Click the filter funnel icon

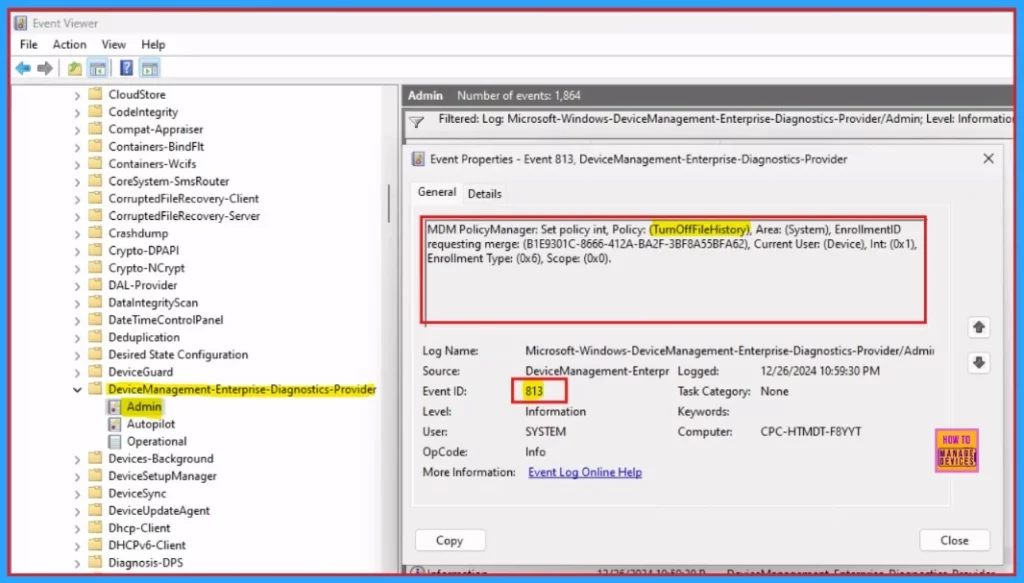pyautogui.click(x=417, y=121)
